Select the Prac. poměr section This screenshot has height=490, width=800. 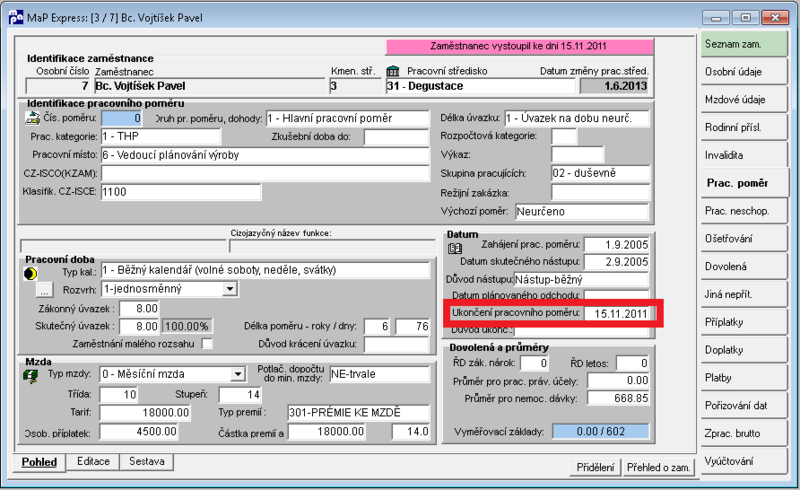pos(744,183)
